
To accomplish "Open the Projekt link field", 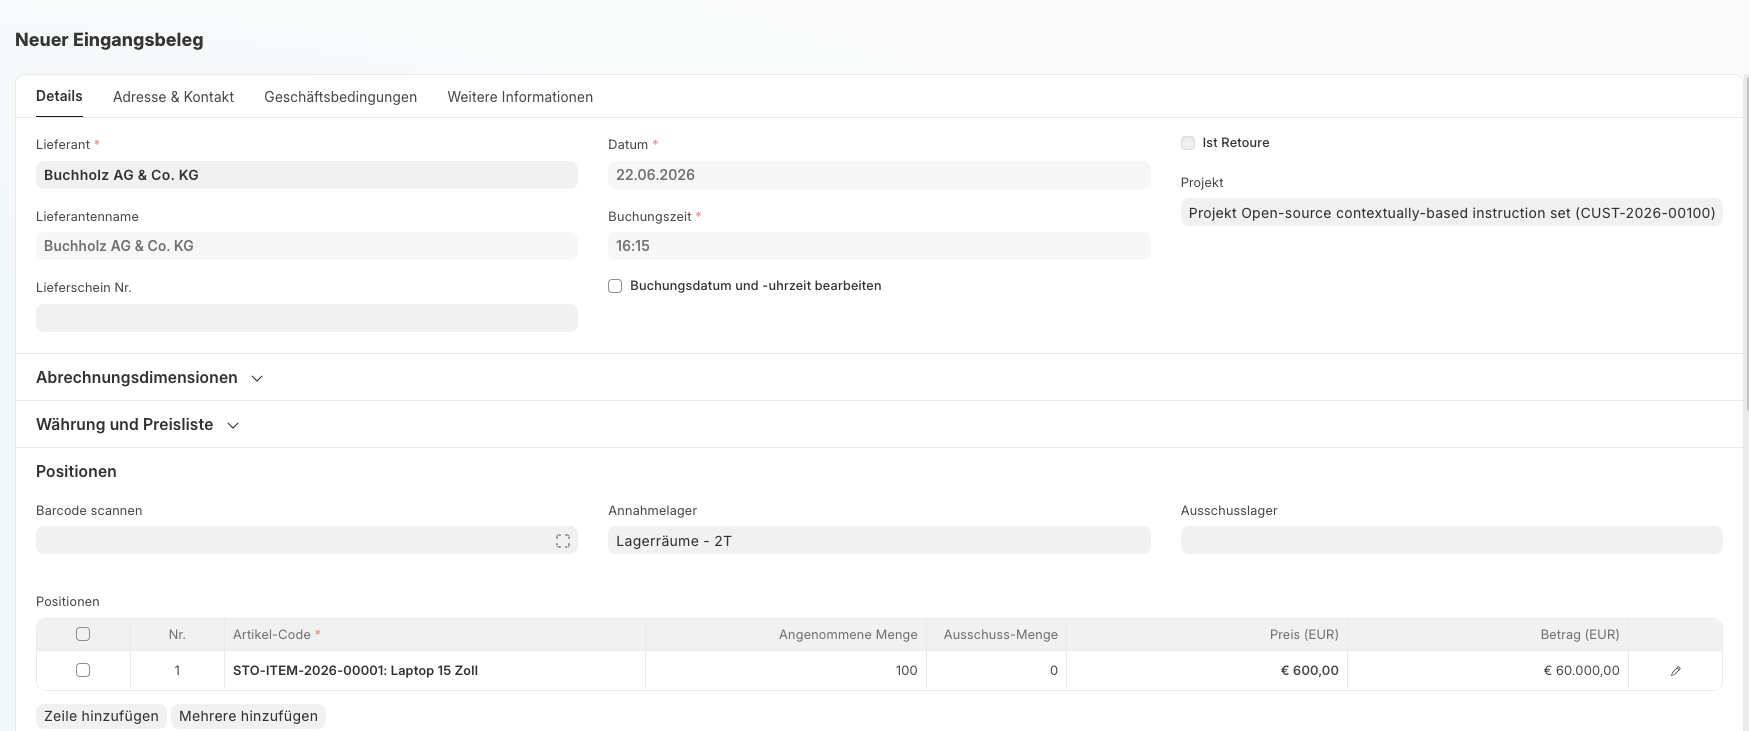I will (1451, 213).
